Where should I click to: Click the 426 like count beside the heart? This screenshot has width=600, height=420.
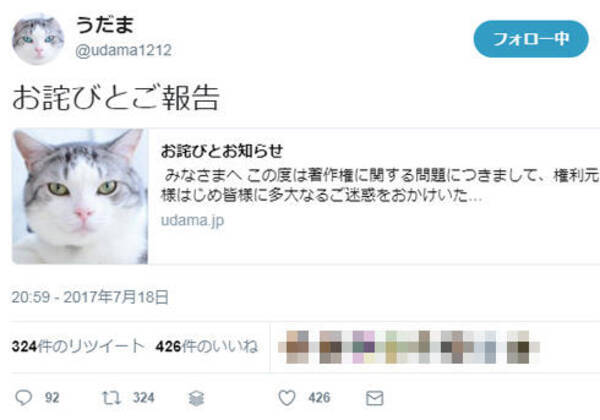point(319,398)
